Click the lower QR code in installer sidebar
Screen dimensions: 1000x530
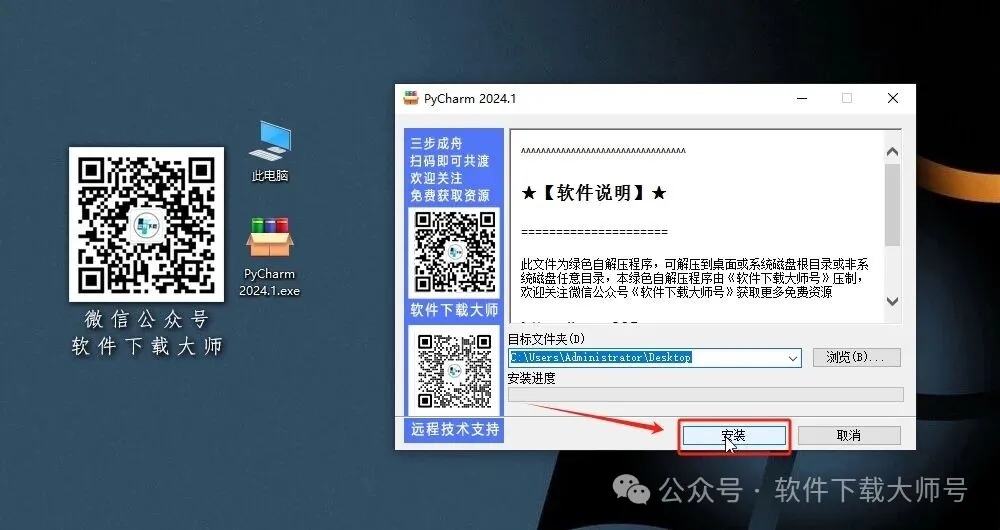coord(455,371)
